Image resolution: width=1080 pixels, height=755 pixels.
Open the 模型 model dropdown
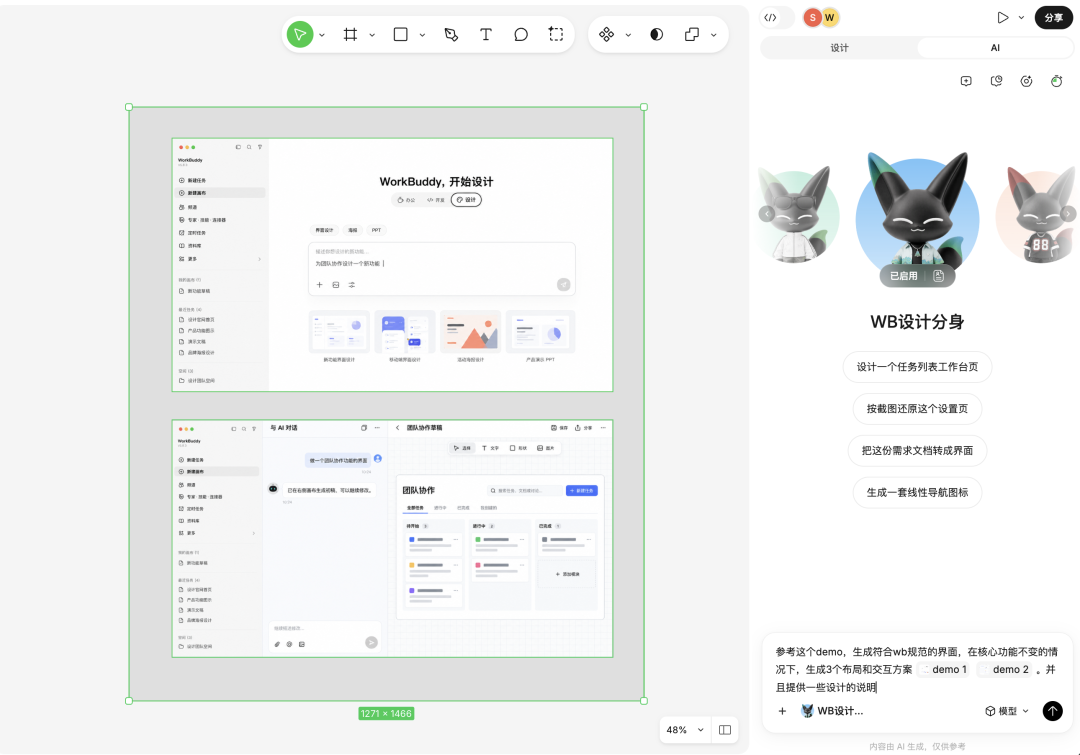[1006, 711]
